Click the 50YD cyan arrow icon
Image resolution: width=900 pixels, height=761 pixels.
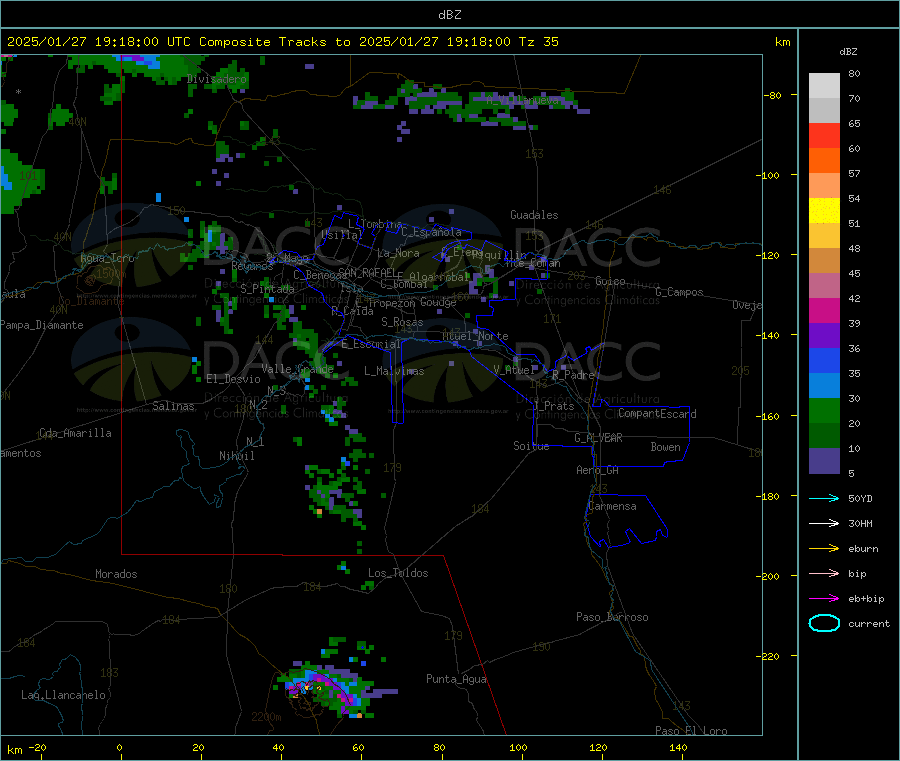824,498
